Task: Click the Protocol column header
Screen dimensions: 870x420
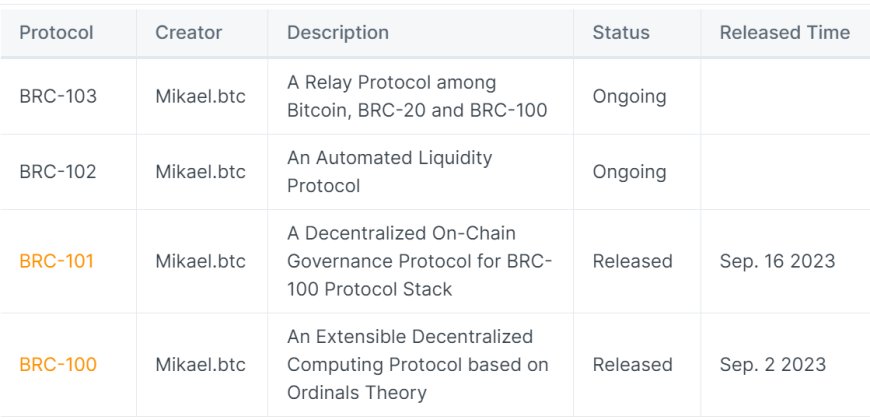Action: coord(56,33)
